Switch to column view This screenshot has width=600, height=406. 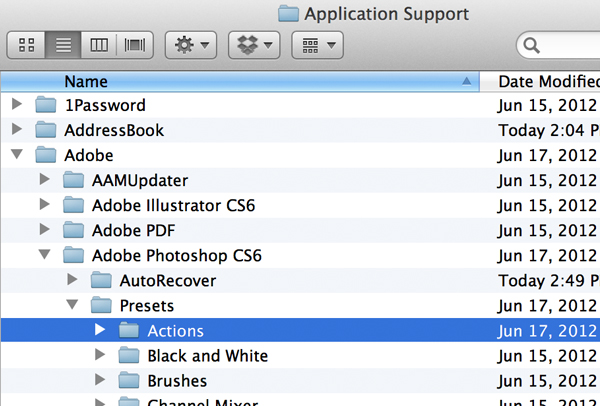[x=99, y=45]
